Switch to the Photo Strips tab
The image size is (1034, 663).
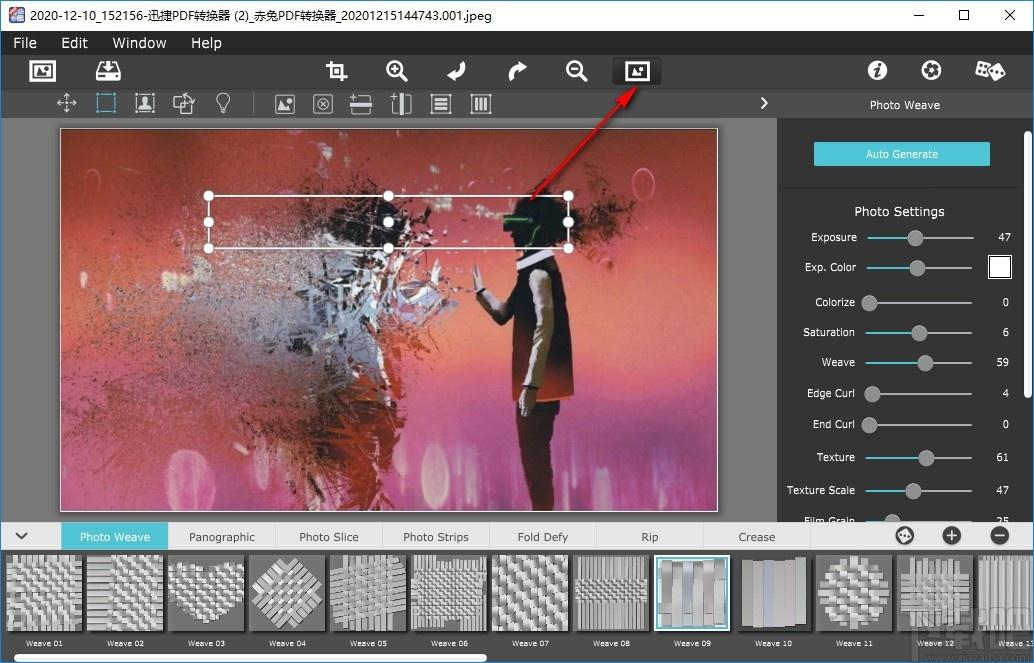436,536
